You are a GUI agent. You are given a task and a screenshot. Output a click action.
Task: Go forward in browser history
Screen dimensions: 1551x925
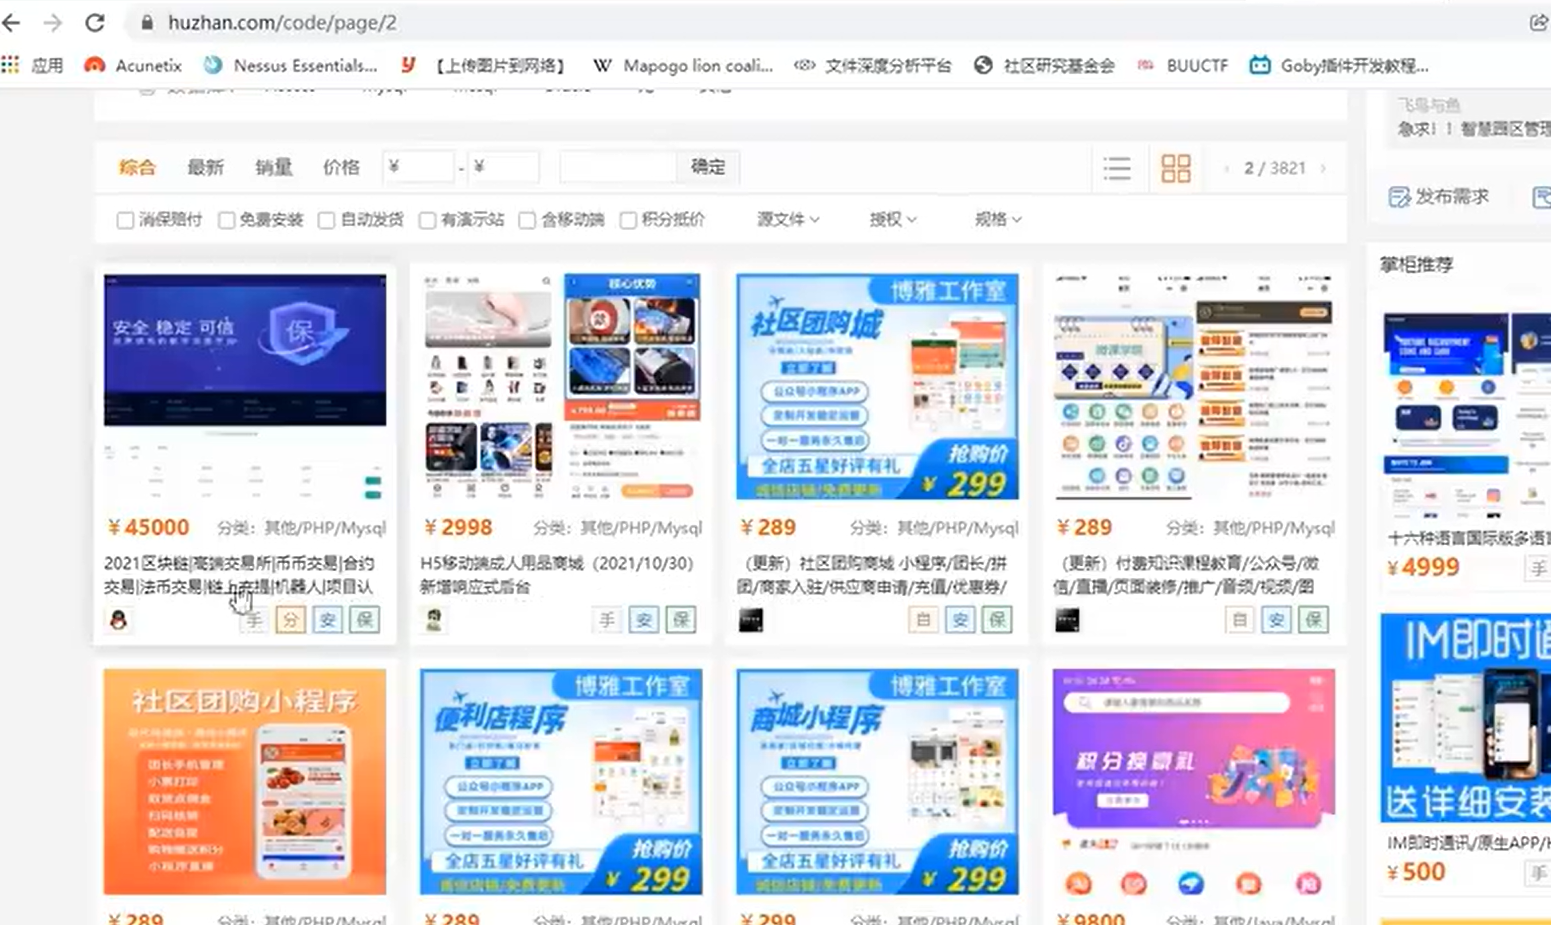tap(53, 22)
